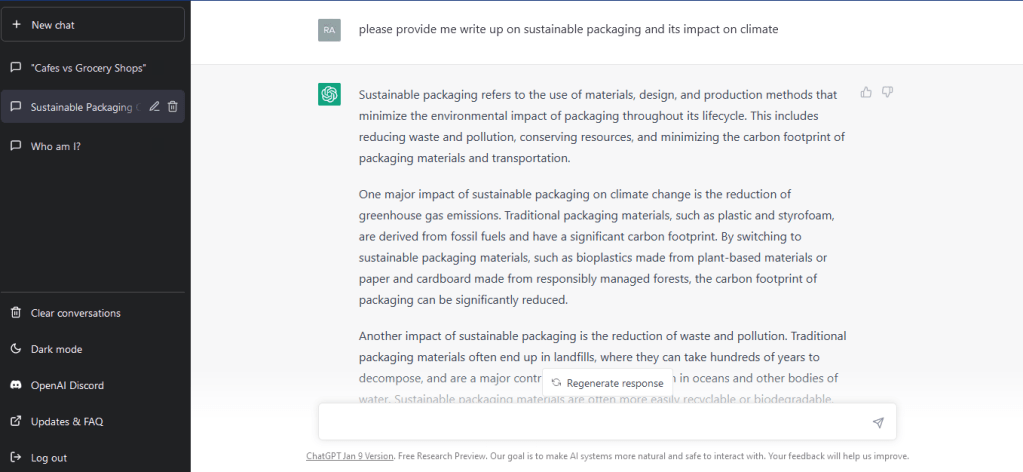Click the plus icon for New chat
This screenshot has height=472, width=1023.
(16, 25)
